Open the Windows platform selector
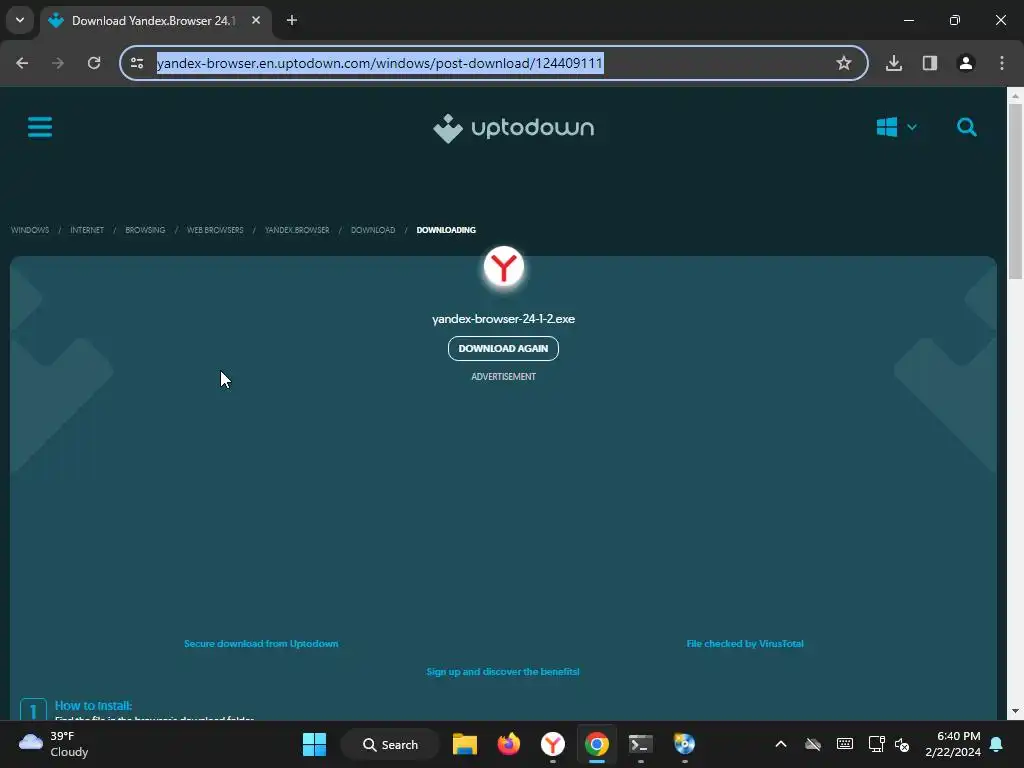The image size is (1024, 768). click(x=896, y=127)
